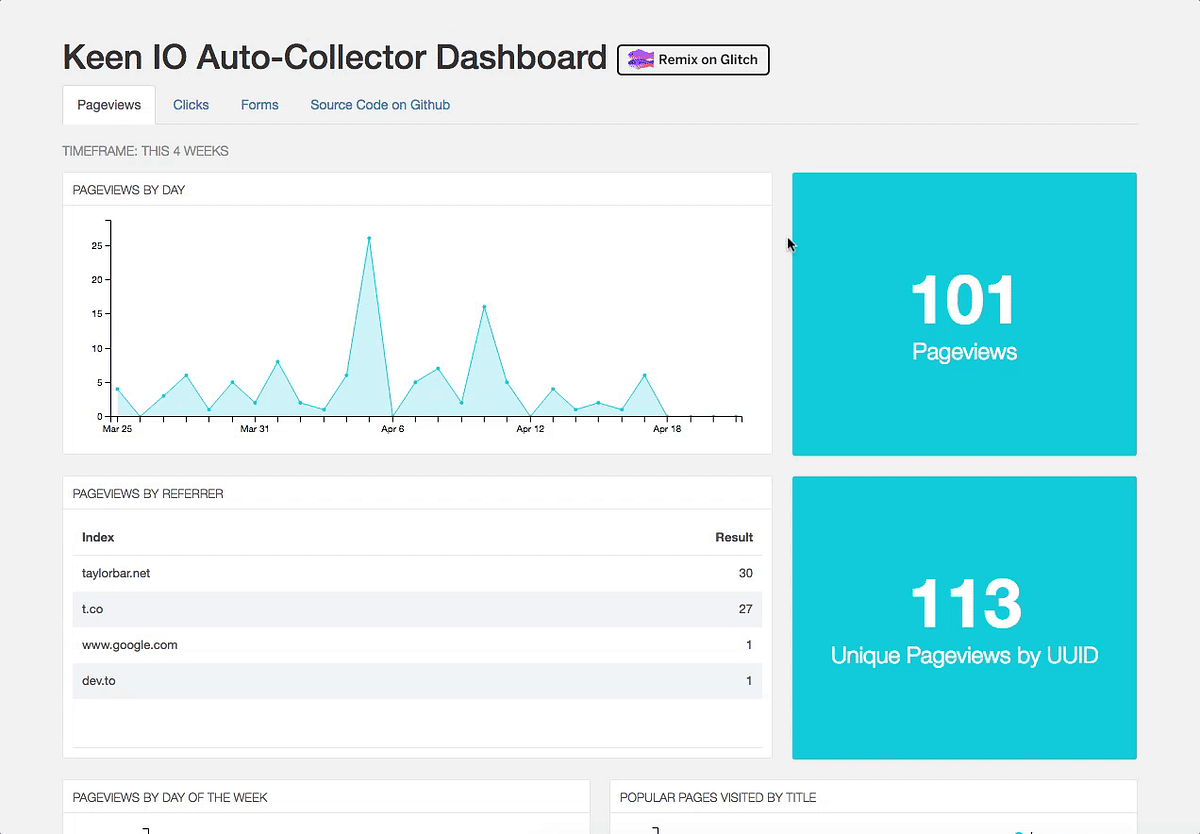The height and width of the screenshot is (834, 1200).
Task: Click the 113 Unique Pageviews by UUID card
Action: [963, 617]
